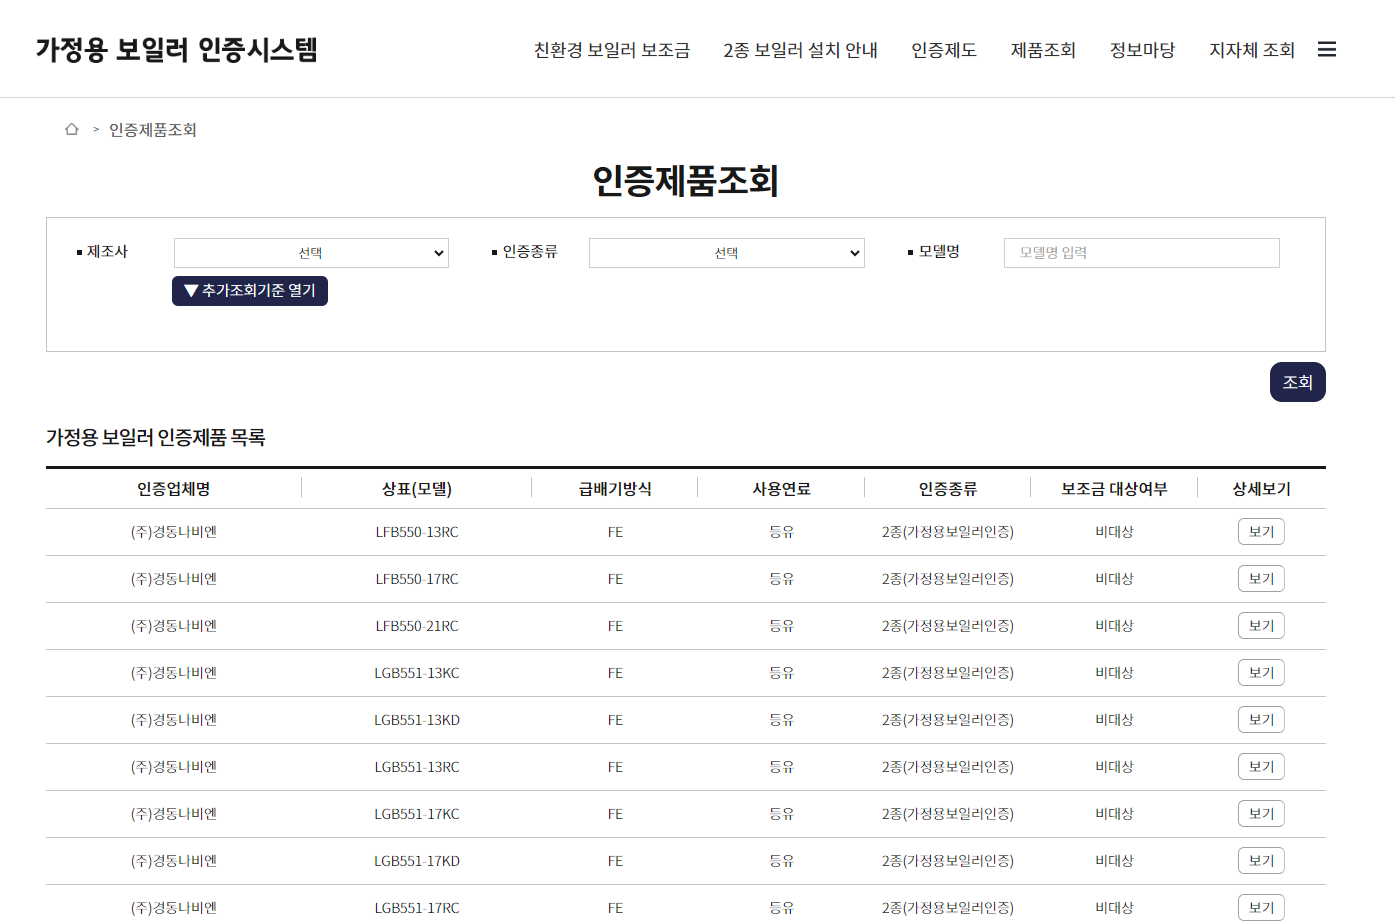
Task: Open the 인증종류 (certification type) dropdown
Action: tap(727, 252)
